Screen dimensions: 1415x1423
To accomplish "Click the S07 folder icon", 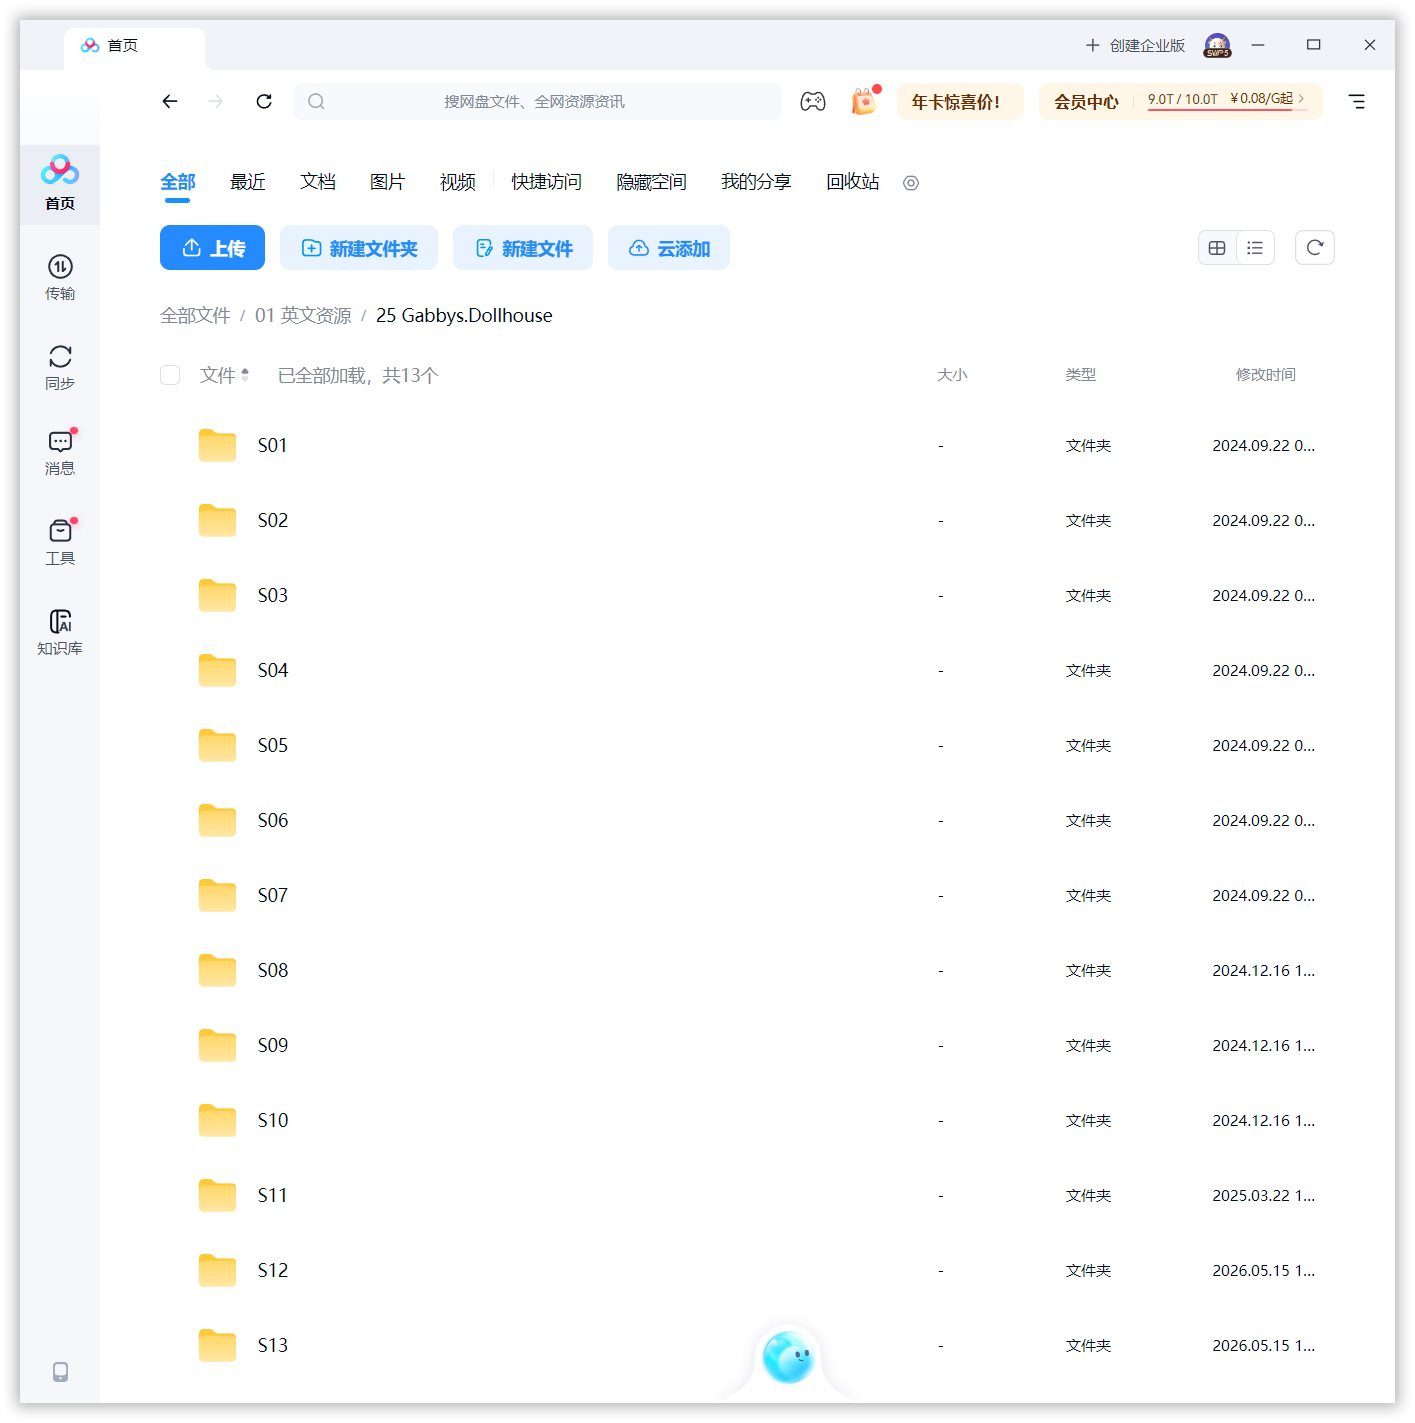I will (x=217, y=895).
